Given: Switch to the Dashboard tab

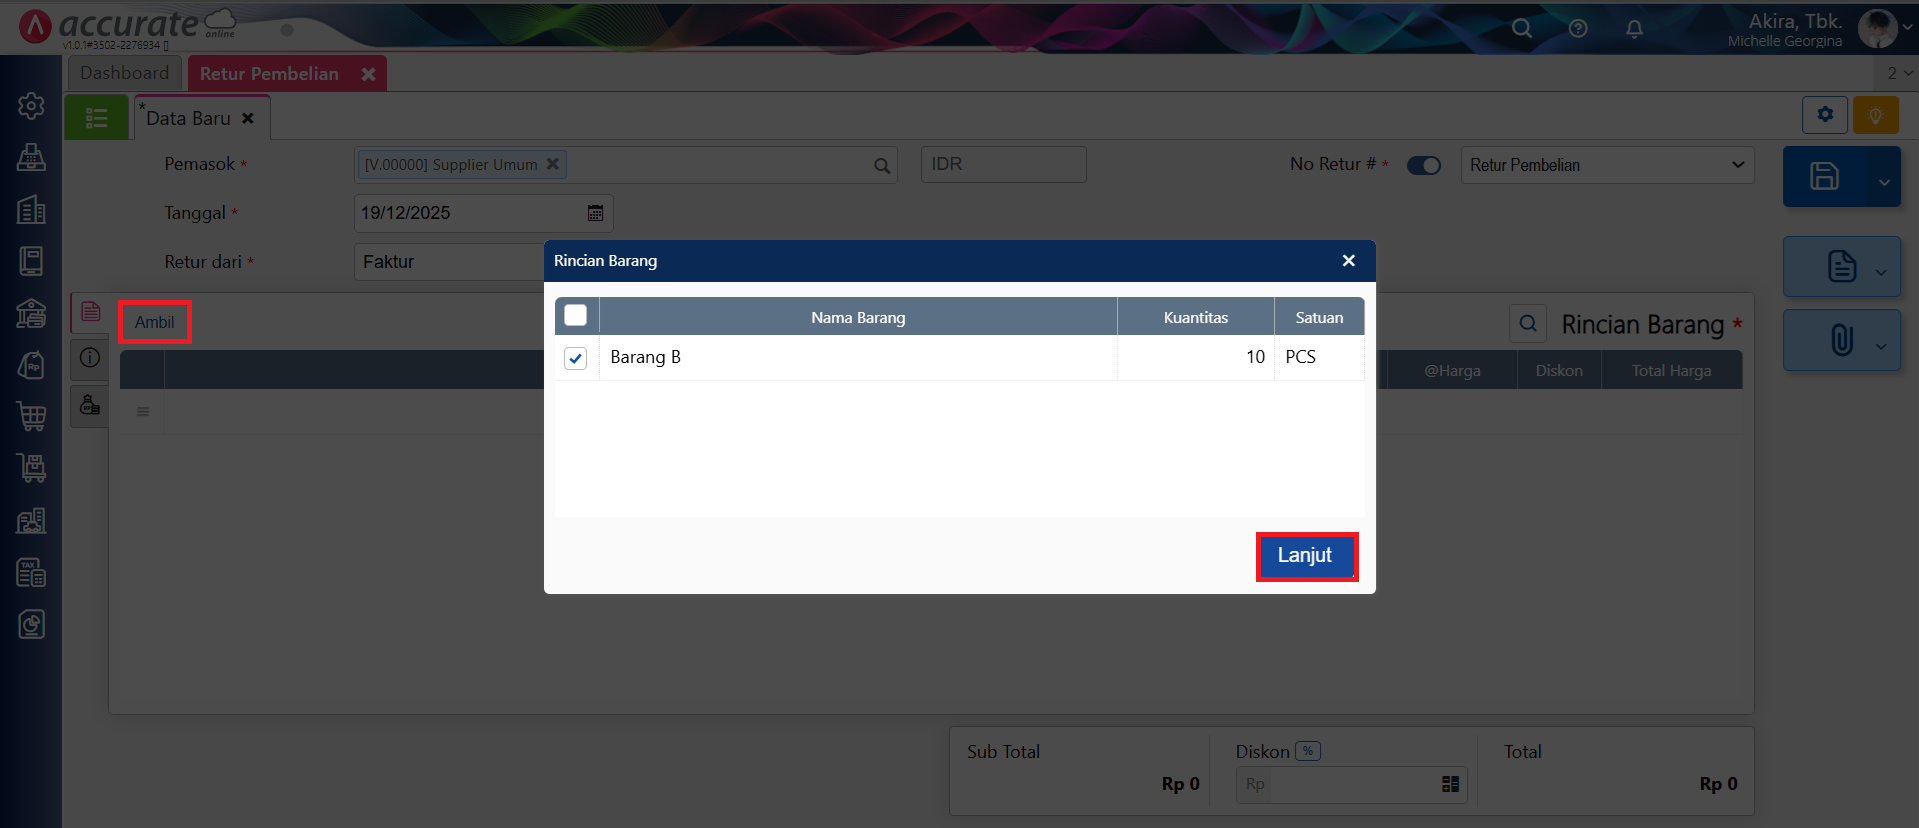Looking at the screenshot, I should [x=124, y=73].
